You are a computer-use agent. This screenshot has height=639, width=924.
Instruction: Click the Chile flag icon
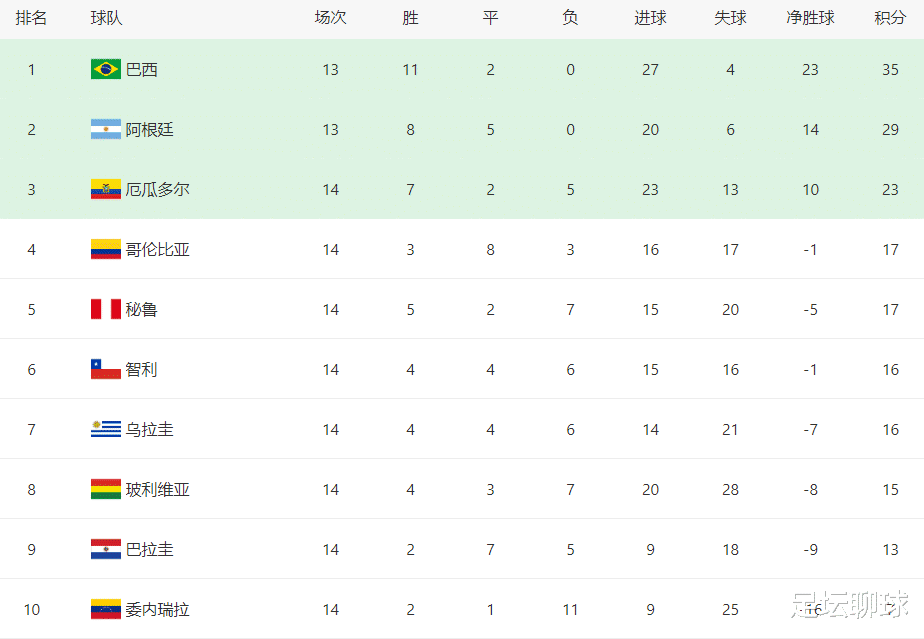(106, 370)
